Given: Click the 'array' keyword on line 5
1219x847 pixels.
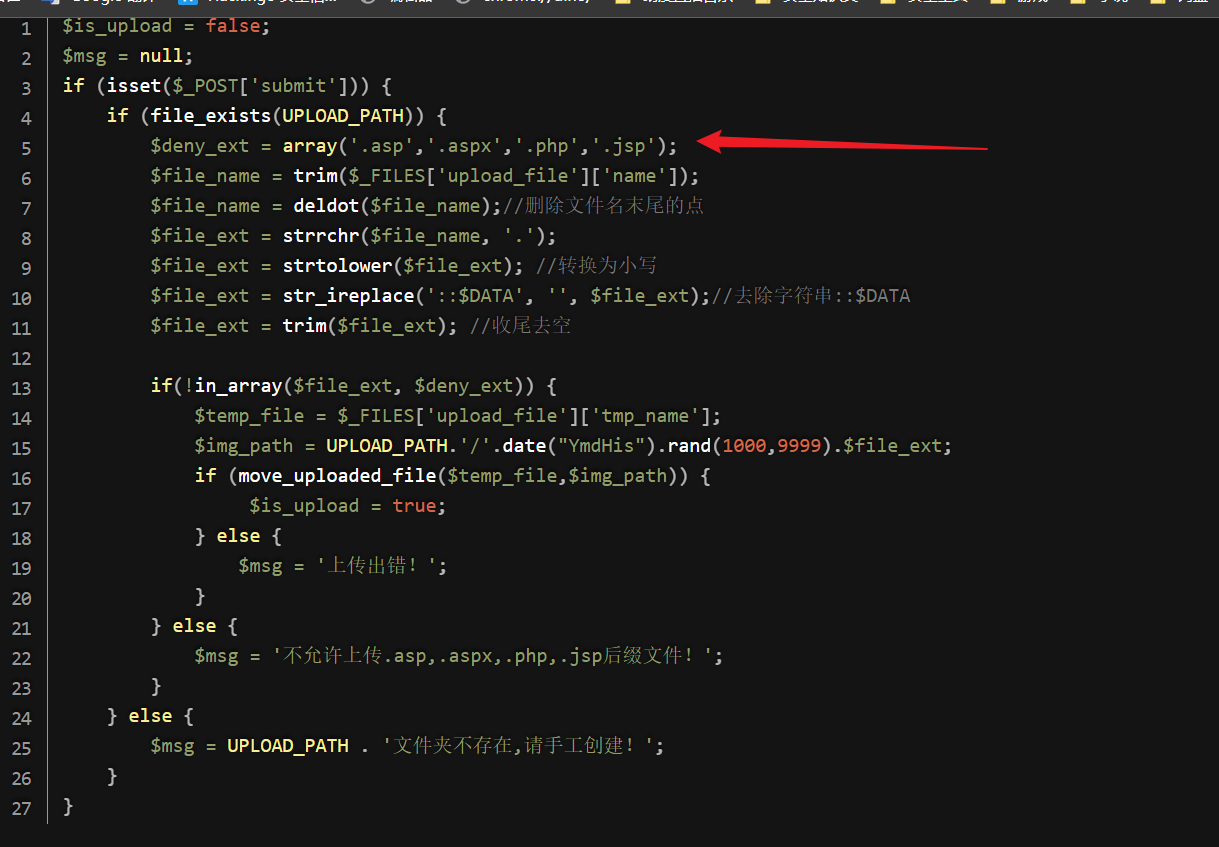Looking at the screenshot, I should click(x=310, y=146).
